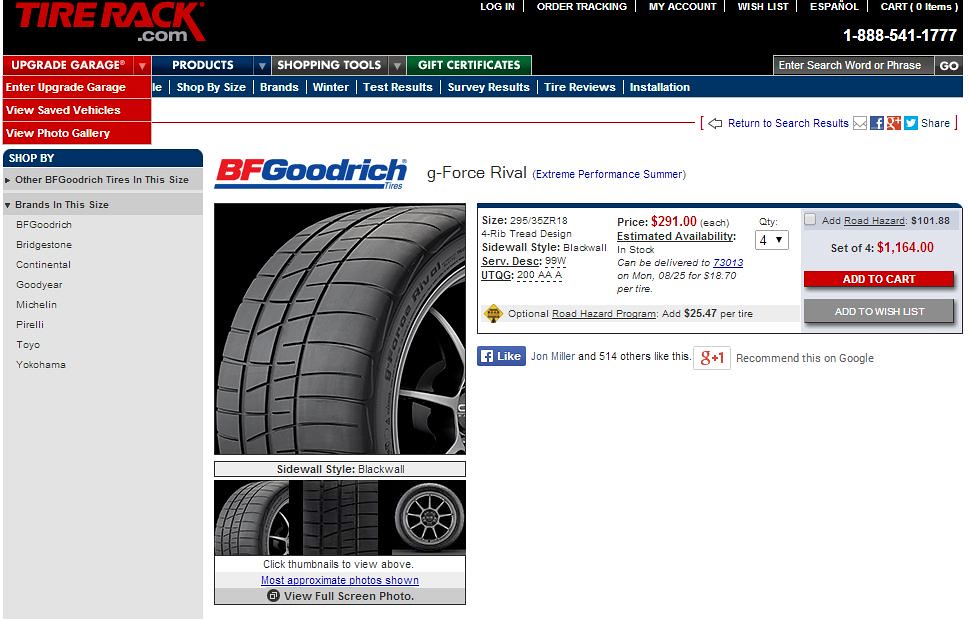Click Return to Search Results
The width and height of the screenshot is (969, 619).
788,123
